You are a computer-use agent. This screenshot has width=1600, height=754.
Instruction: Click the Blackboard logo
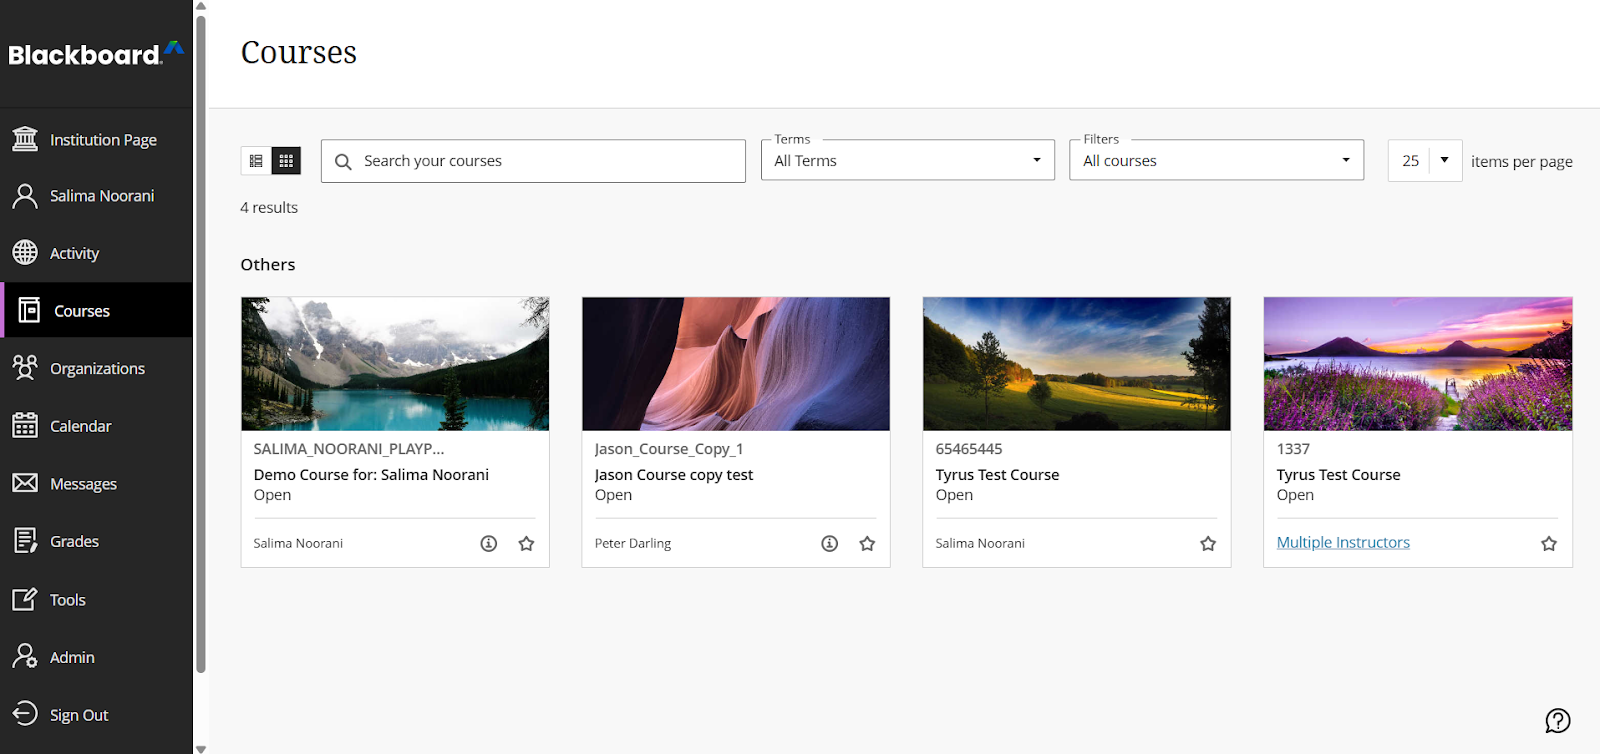(96, 54)
